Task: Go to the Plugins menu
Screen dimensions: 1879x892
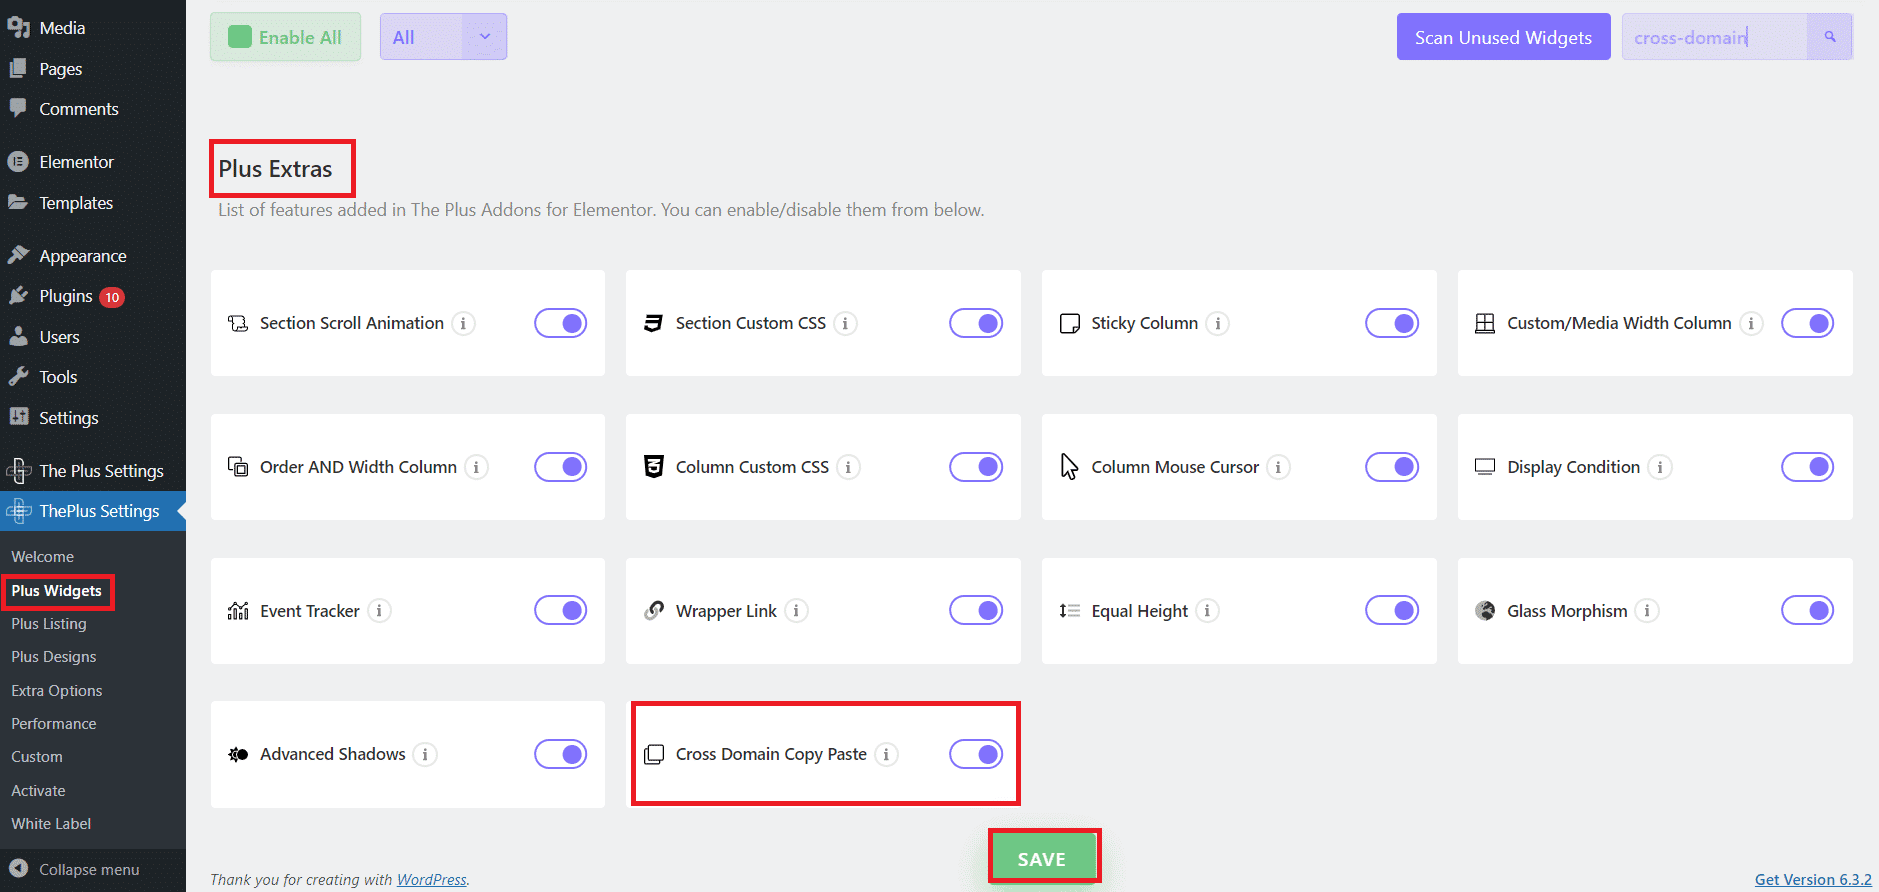Action: [66, 297]
